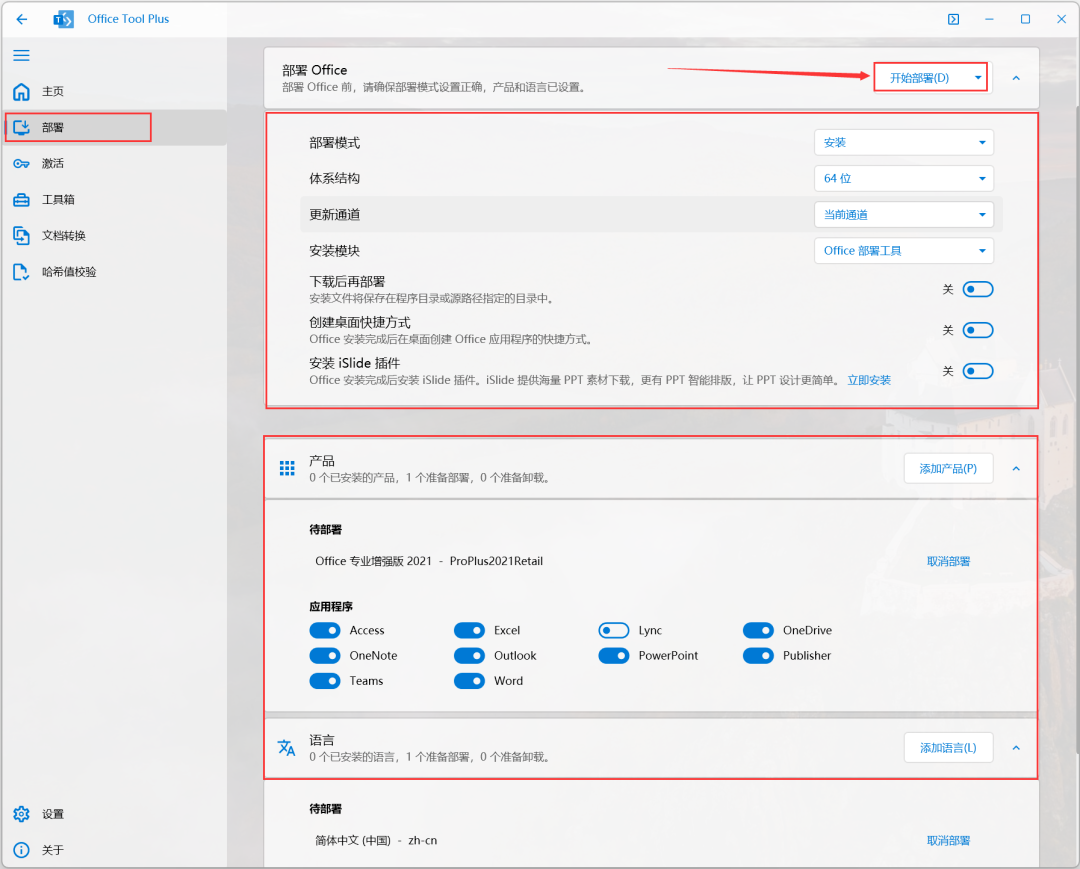1080x869 pixels.
Task: Disable the OneDrive application toggle
Action: [x=758, y=630]
